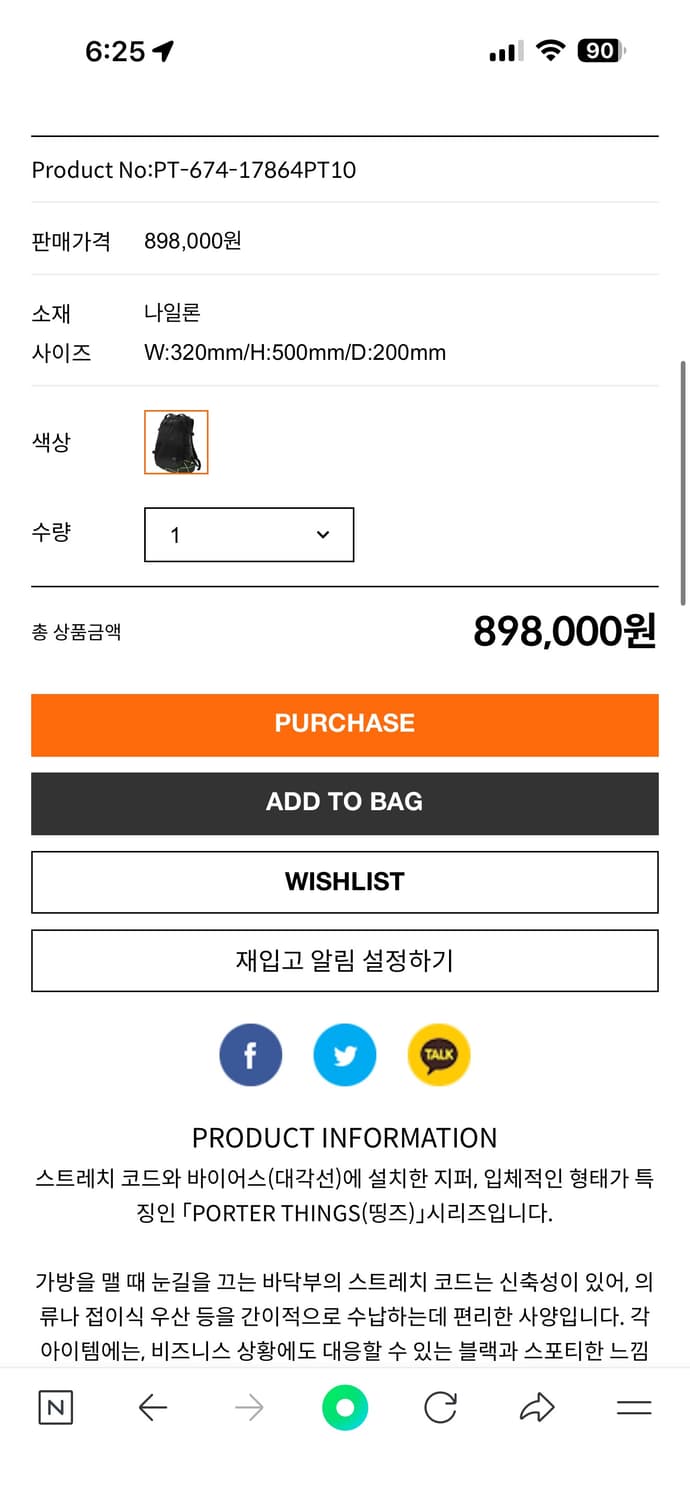
Task: Share product through KakaoTalk icon
Action: coord(438,1055)
